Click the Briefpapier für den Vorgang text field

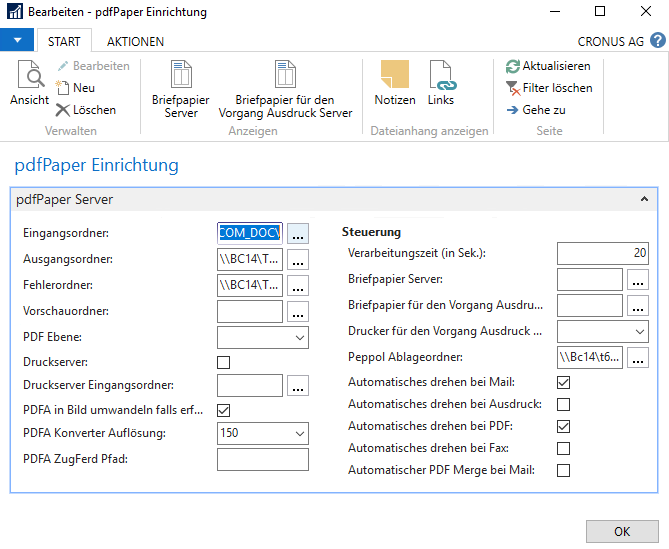(590, 305)
